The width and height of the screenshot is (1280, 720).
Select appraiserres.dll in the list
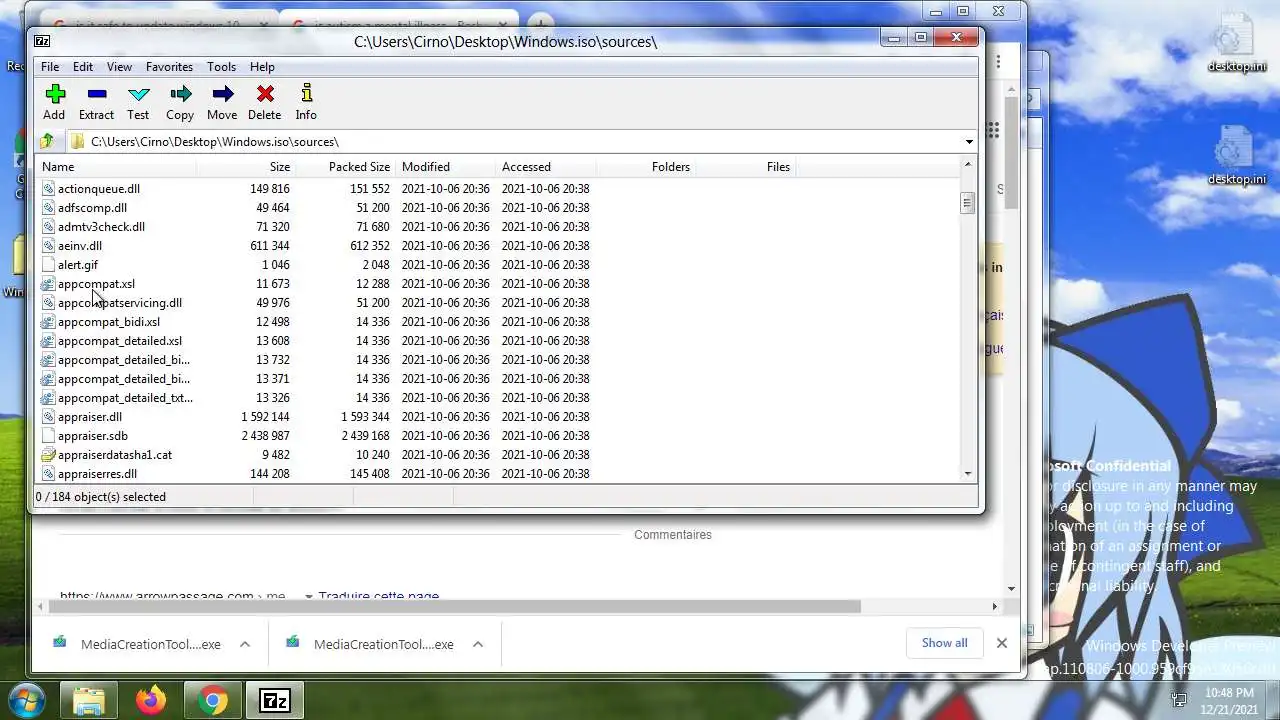97,474
